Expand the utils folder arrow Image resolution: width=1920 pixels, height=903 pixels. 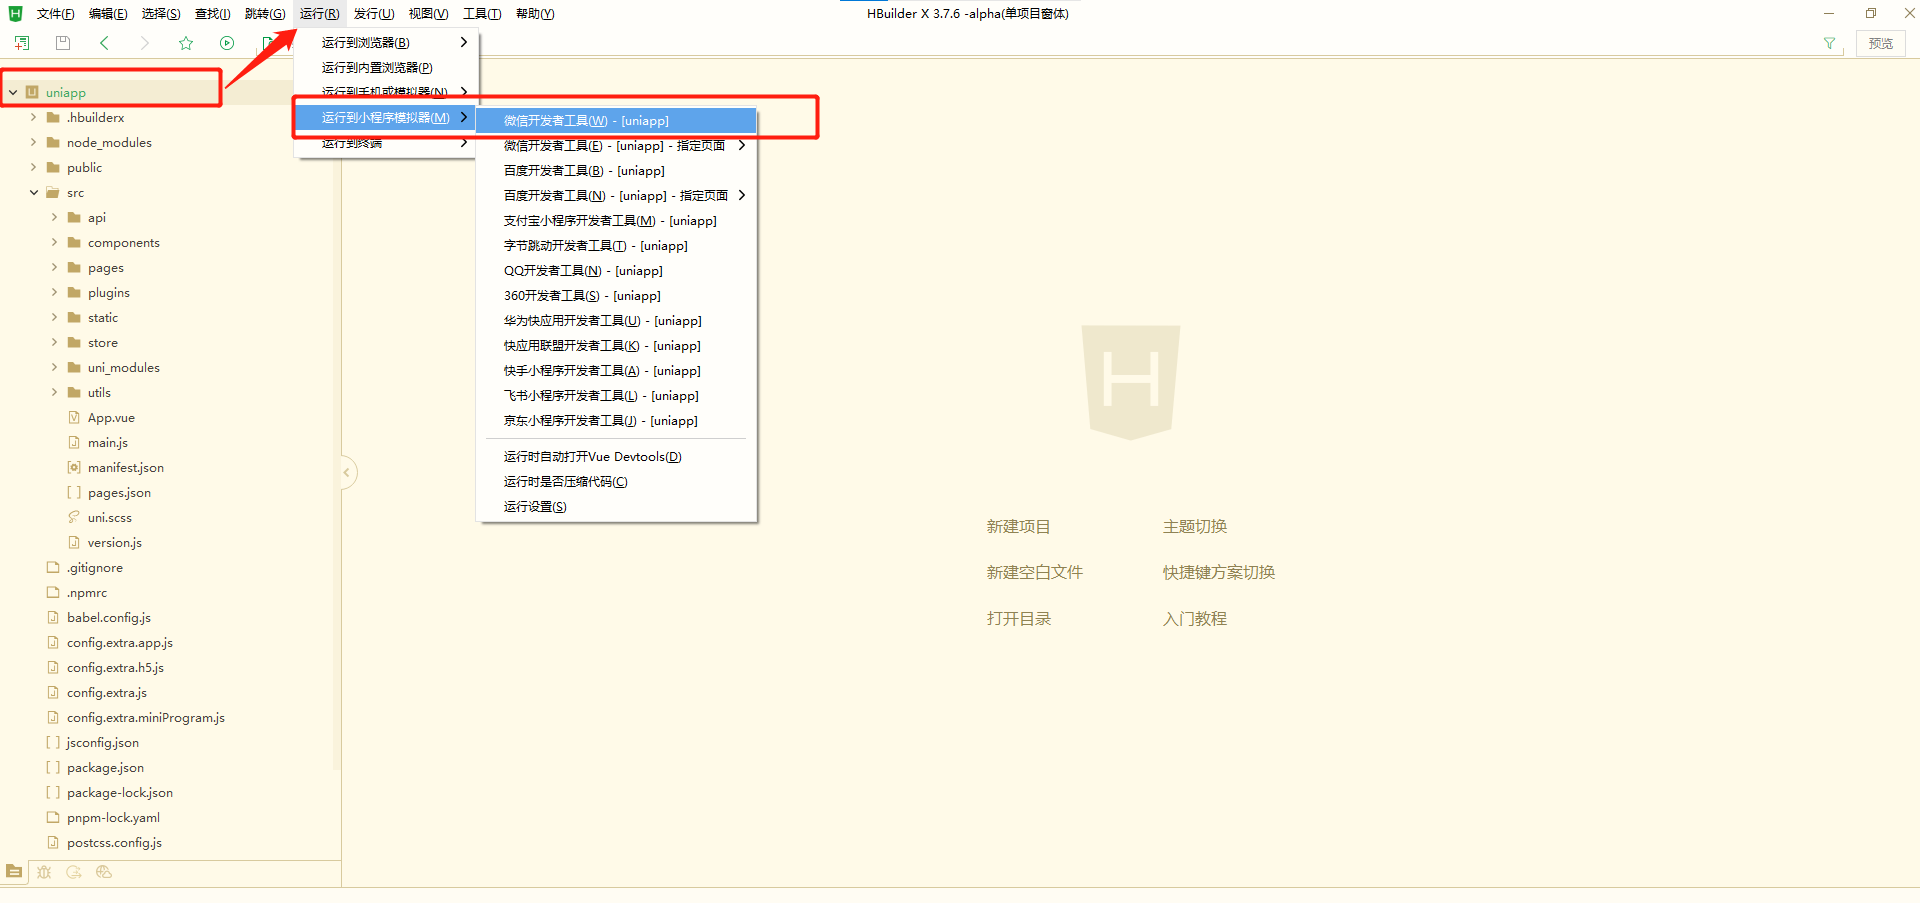55,393
